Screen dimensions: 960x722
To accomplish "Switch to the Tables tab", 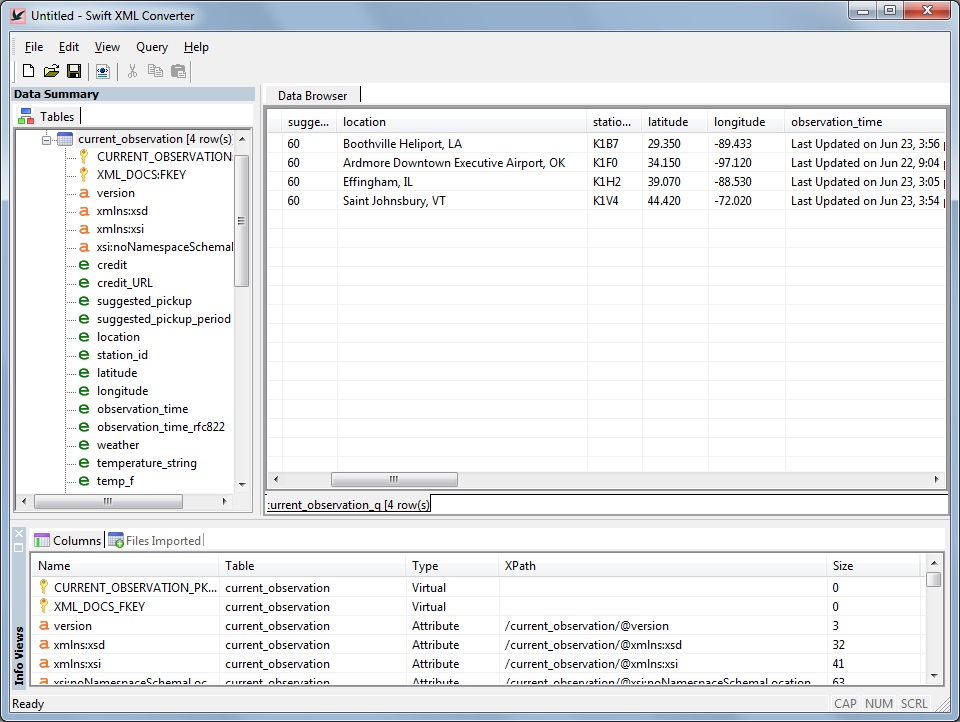I will coord(47,116).
